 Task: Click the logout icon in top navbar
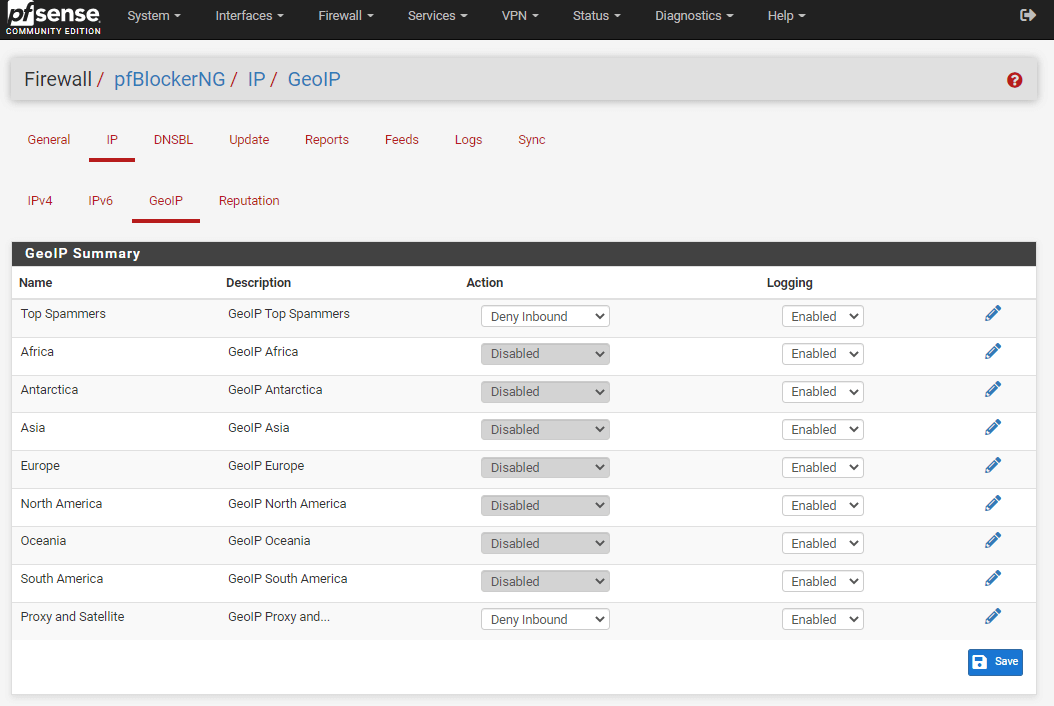1027,16
